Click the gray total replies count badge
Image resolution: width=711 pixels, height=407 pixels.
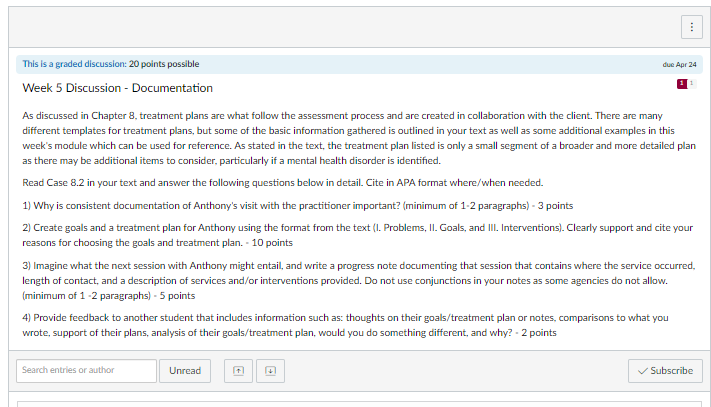point(692,83)
